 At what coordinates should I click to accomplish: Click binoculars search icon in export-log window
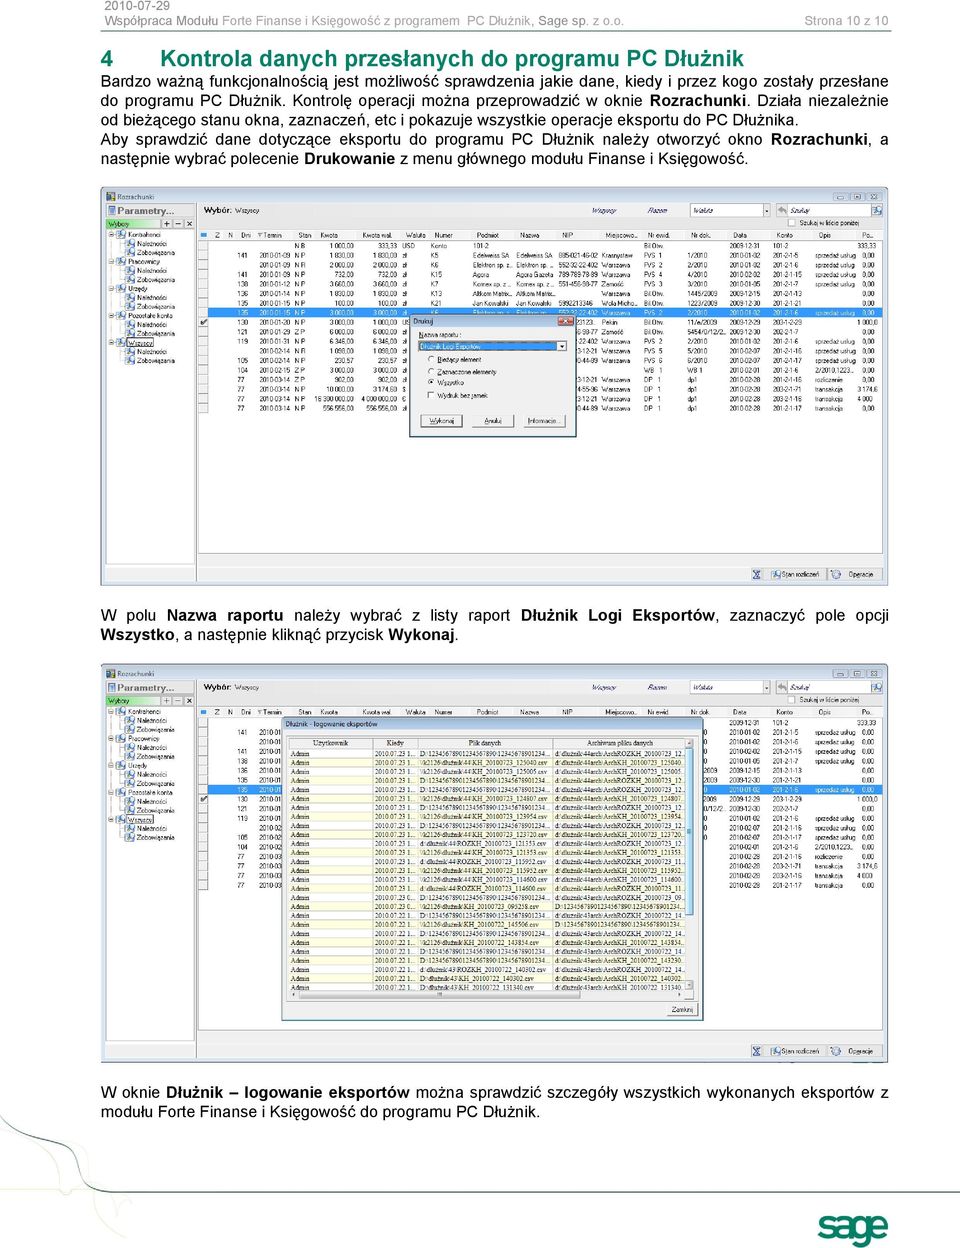(876, 687)
